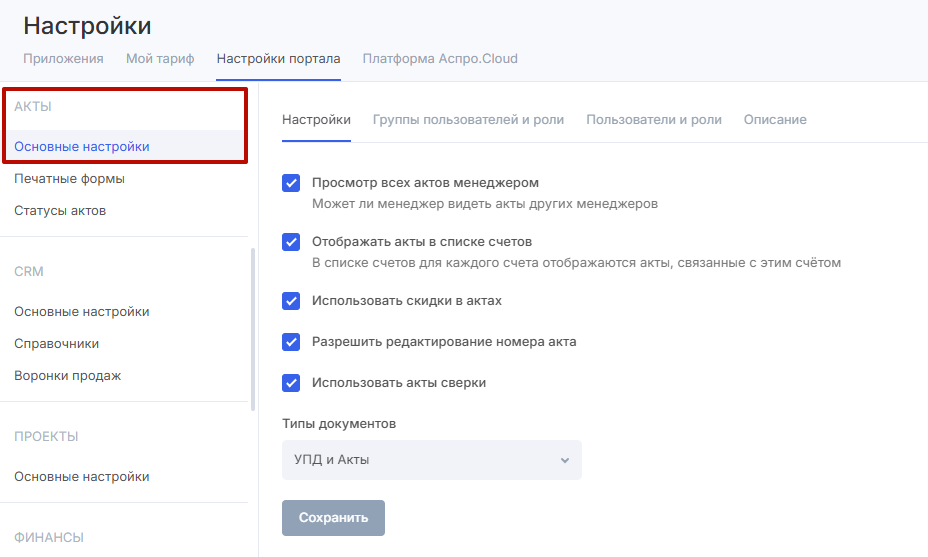Select 'Статусы актов' sidebar item
The width and height of the screenshot is (928, 557).
60,211
